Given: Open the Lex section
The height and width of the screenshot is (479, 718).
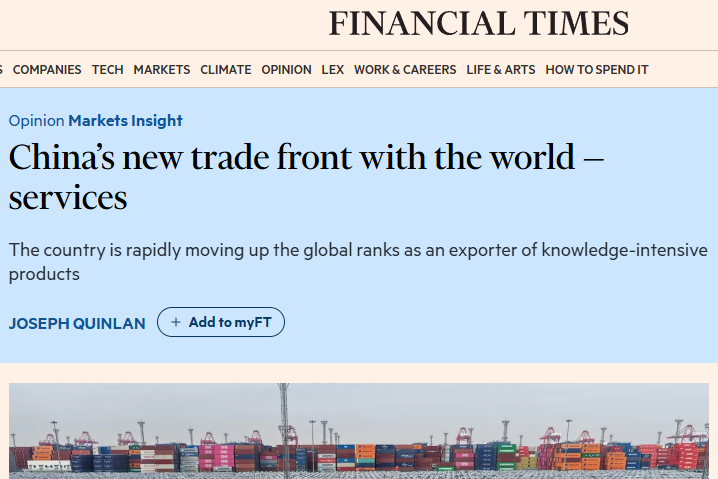Looking at the screenshot, I should click(x=333, y=70).
